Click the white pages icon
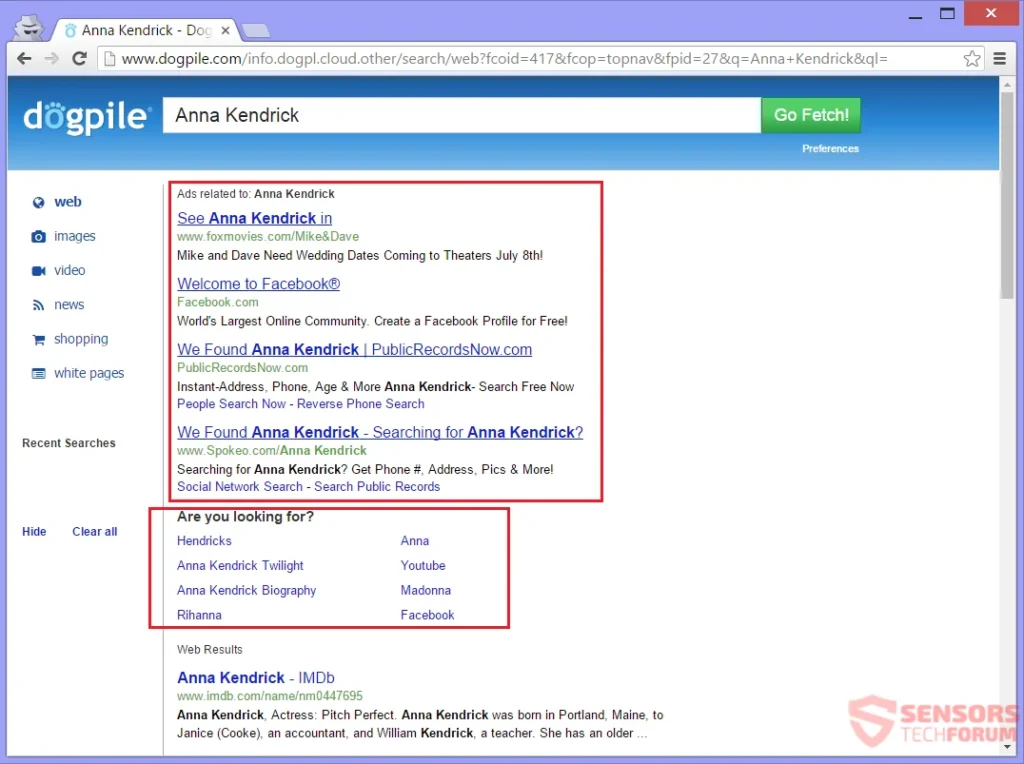The image size is (1024, 764). pos(38,374)
